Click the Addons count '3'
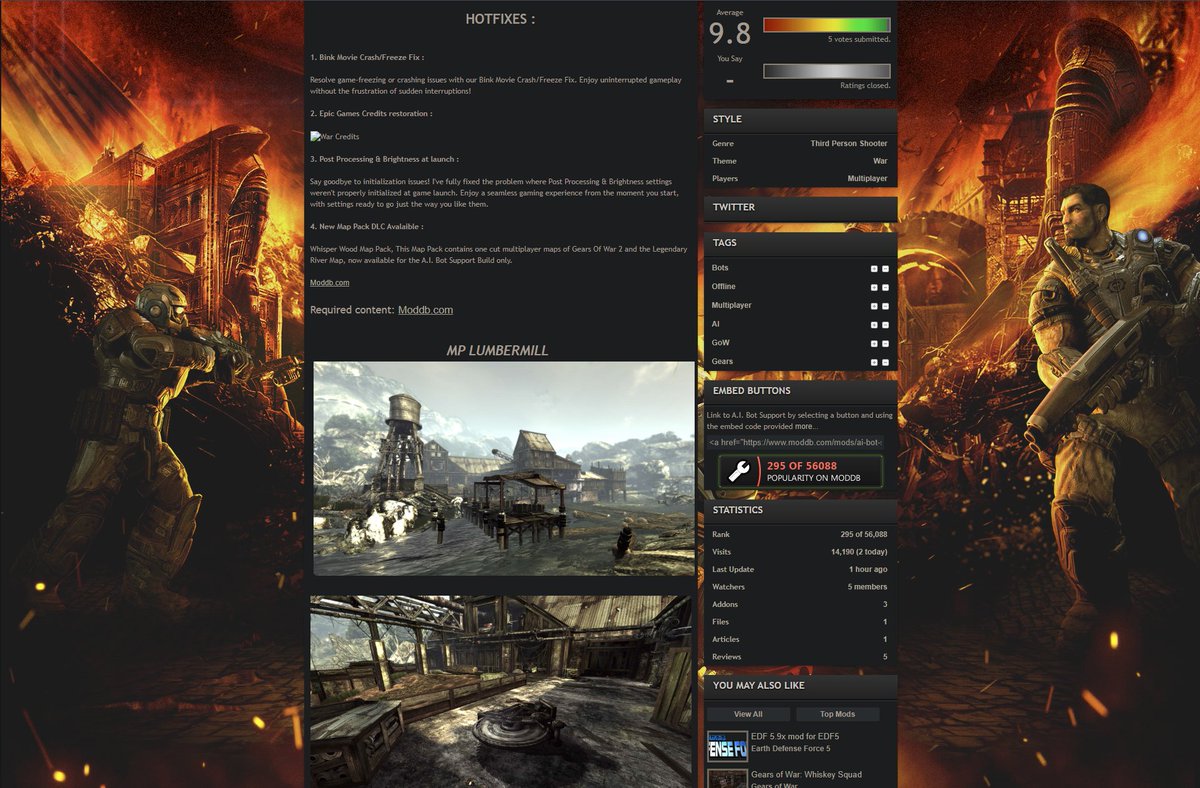Screen dimensions: 1200x788 [885, 605]
